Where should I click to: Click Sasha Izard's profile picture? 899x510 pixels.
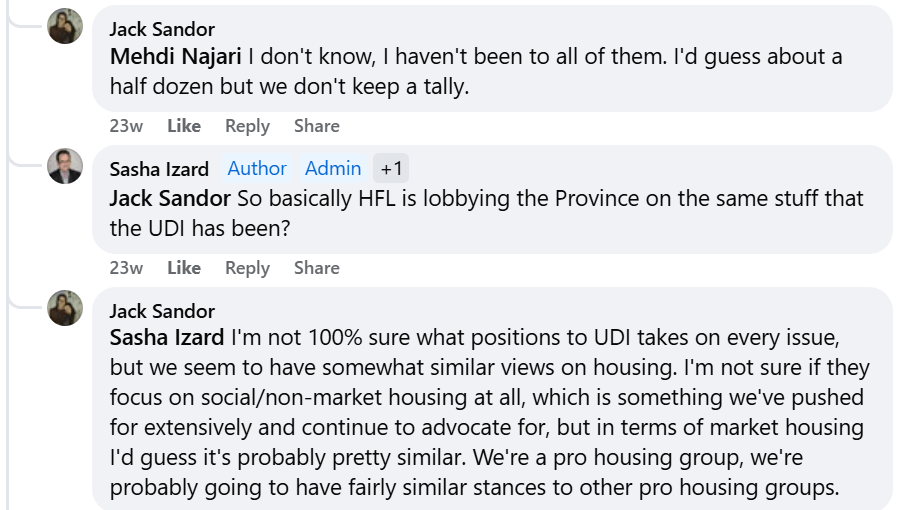coord(65,166)
